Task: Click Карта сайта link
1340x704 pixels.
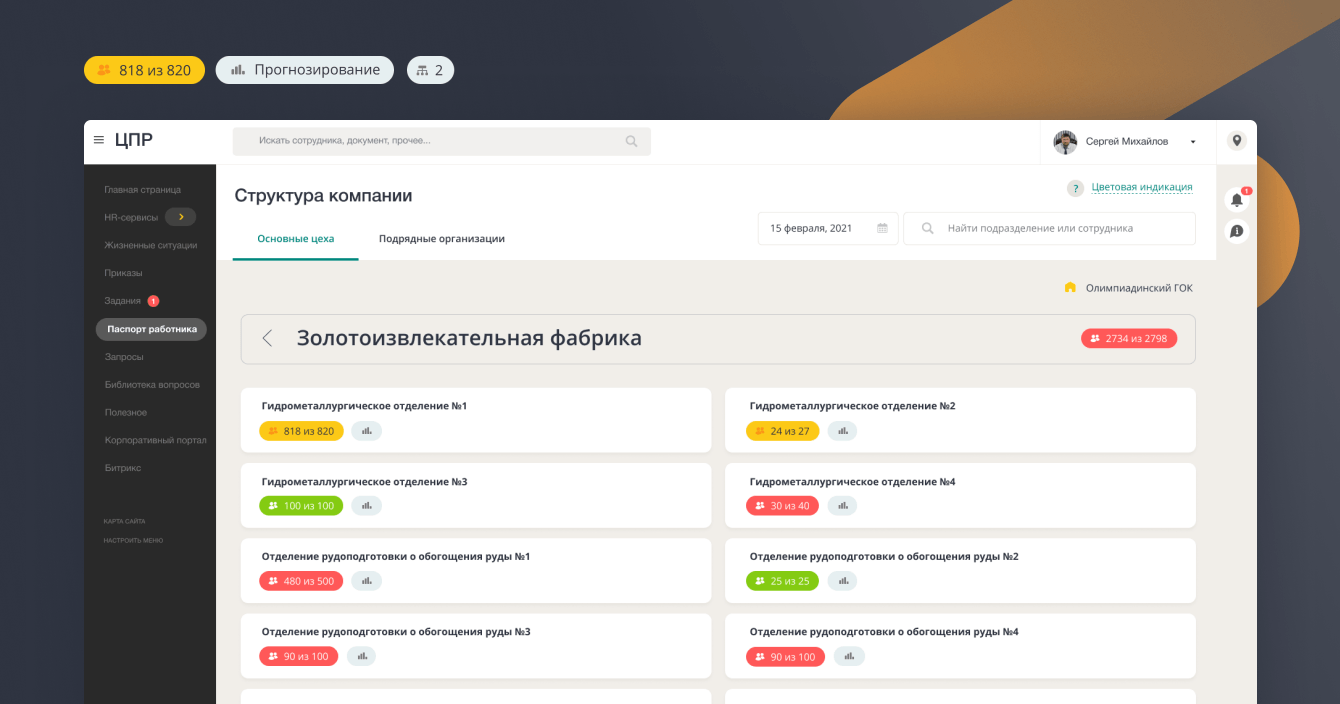Action: 124,522
